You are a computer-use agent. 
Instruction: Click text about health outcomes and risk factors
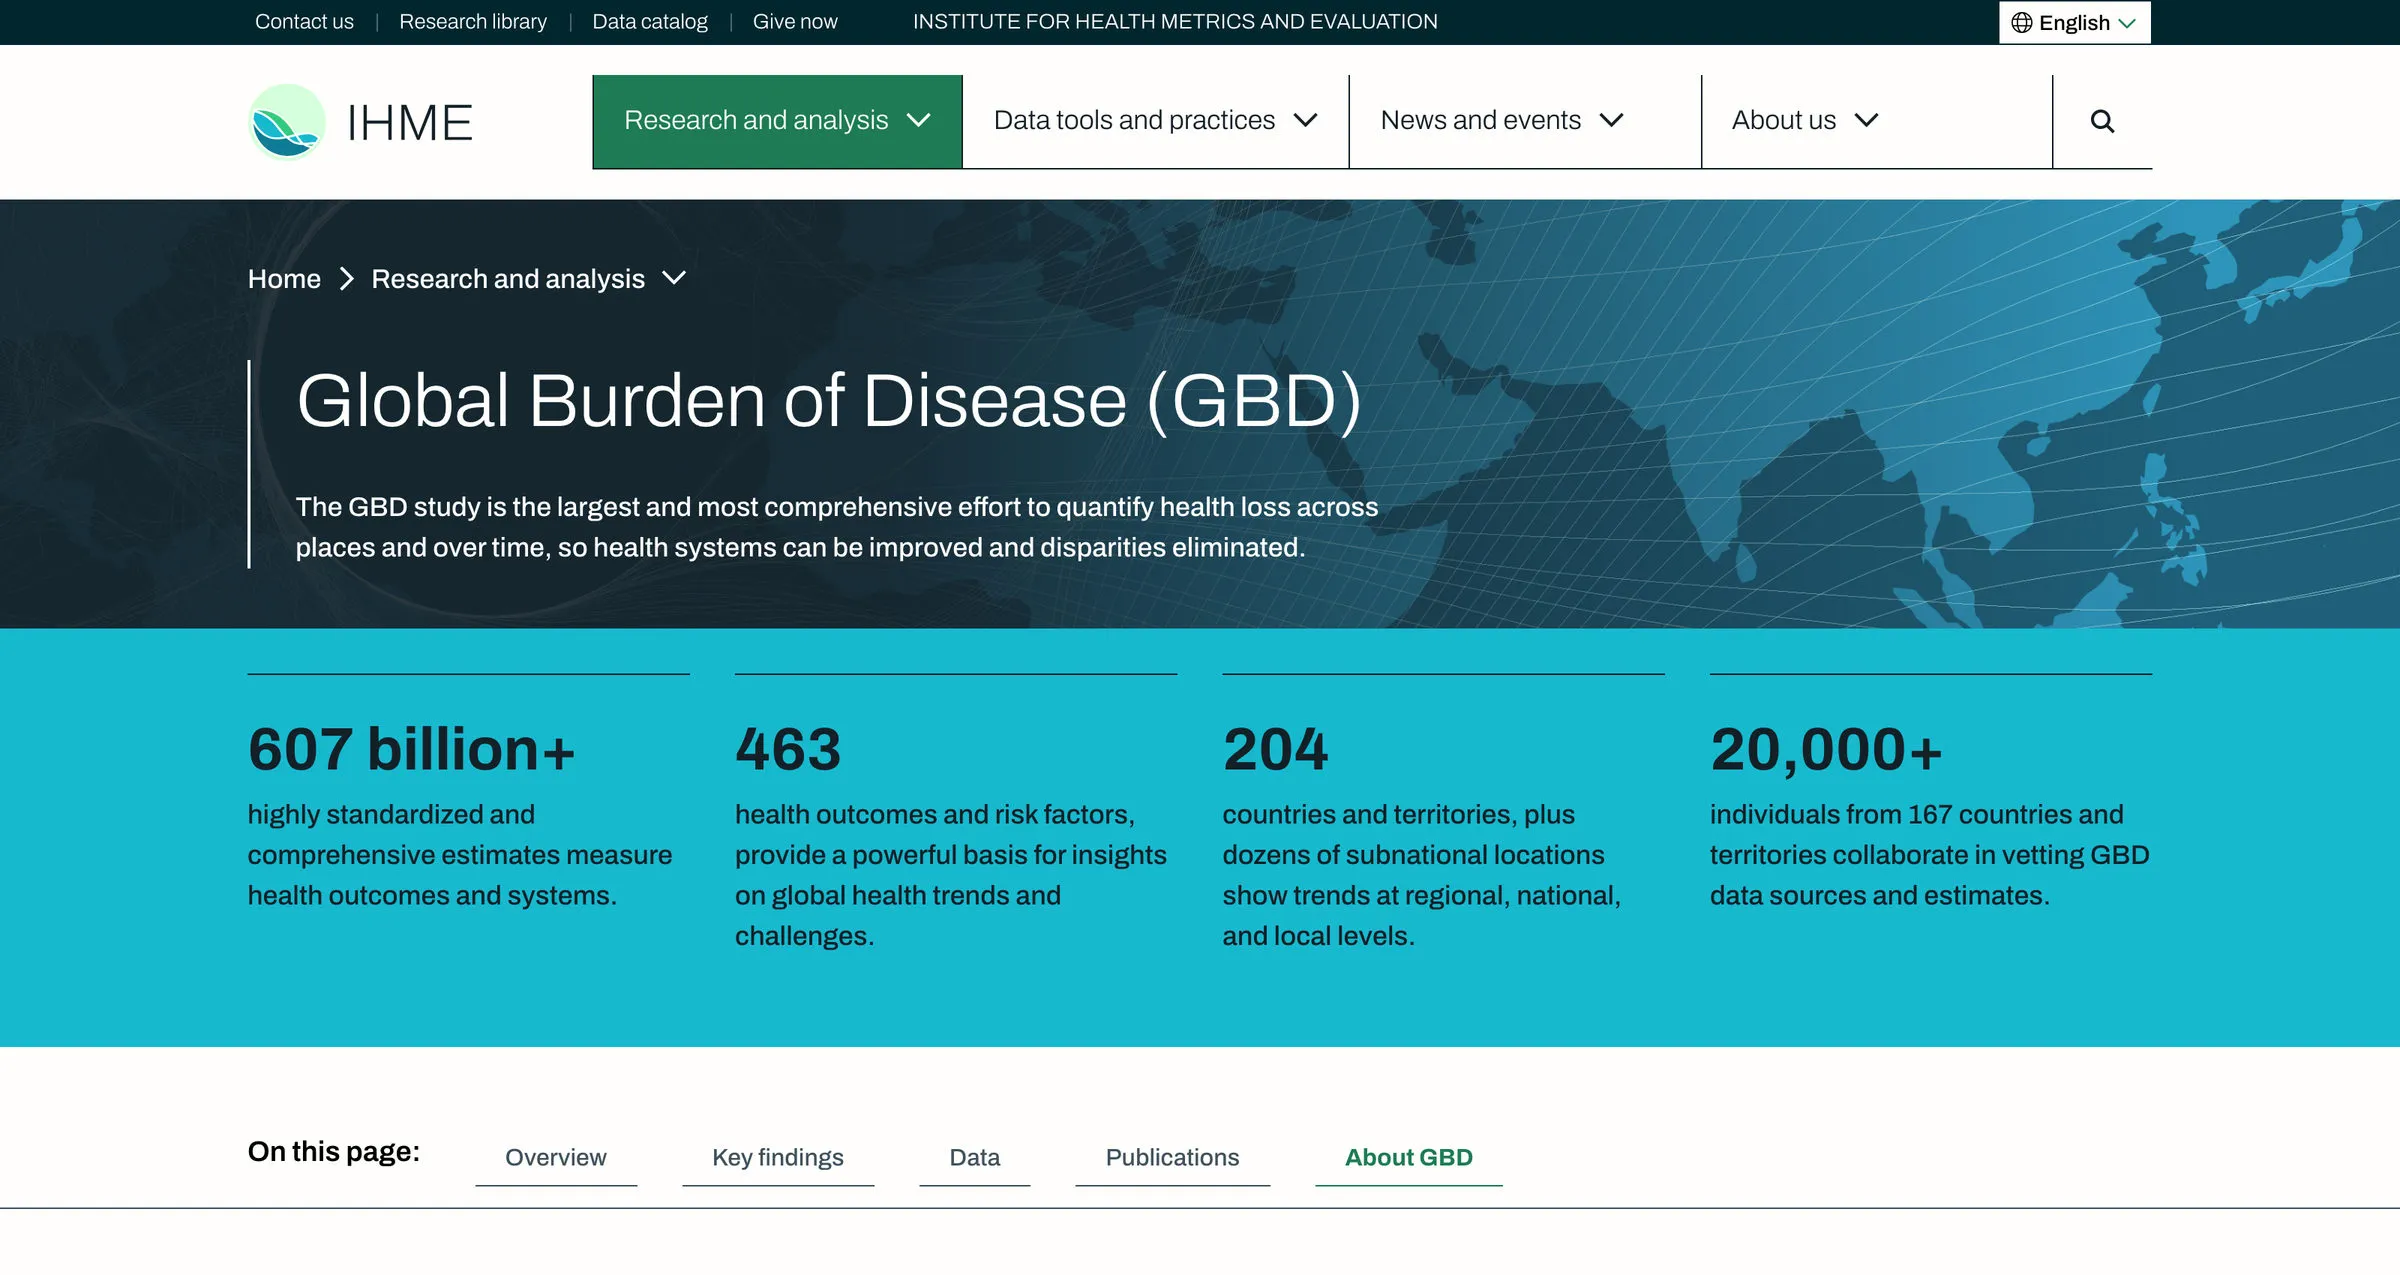tap(951, 875)
